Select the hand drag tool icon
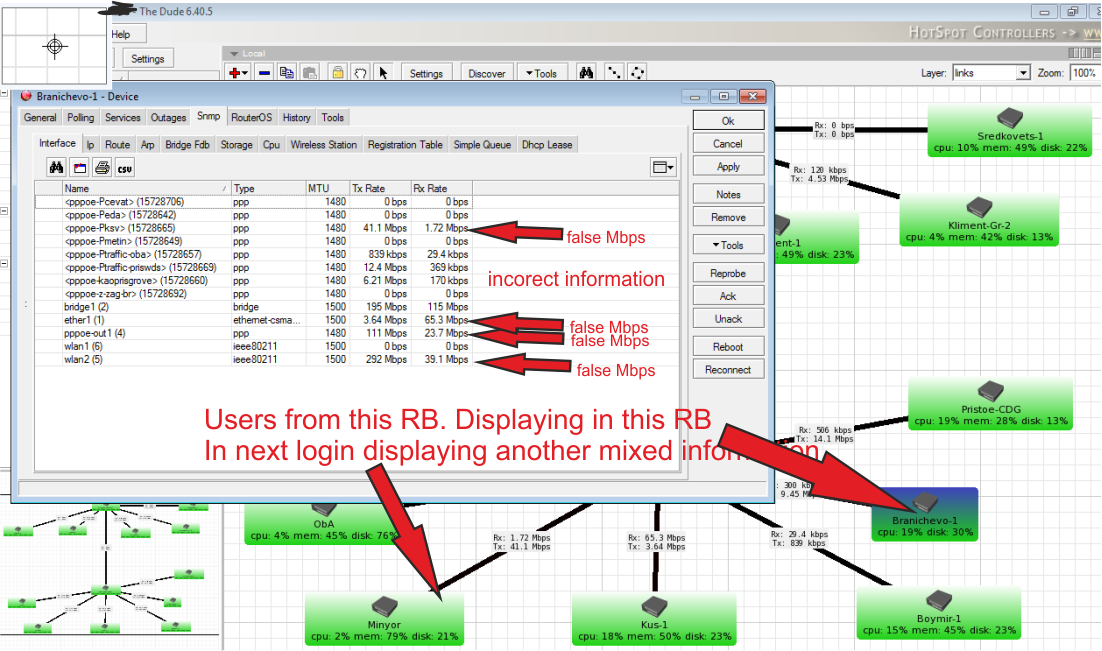The width and height of the screenshot is (1102, 651). point(361,73)
